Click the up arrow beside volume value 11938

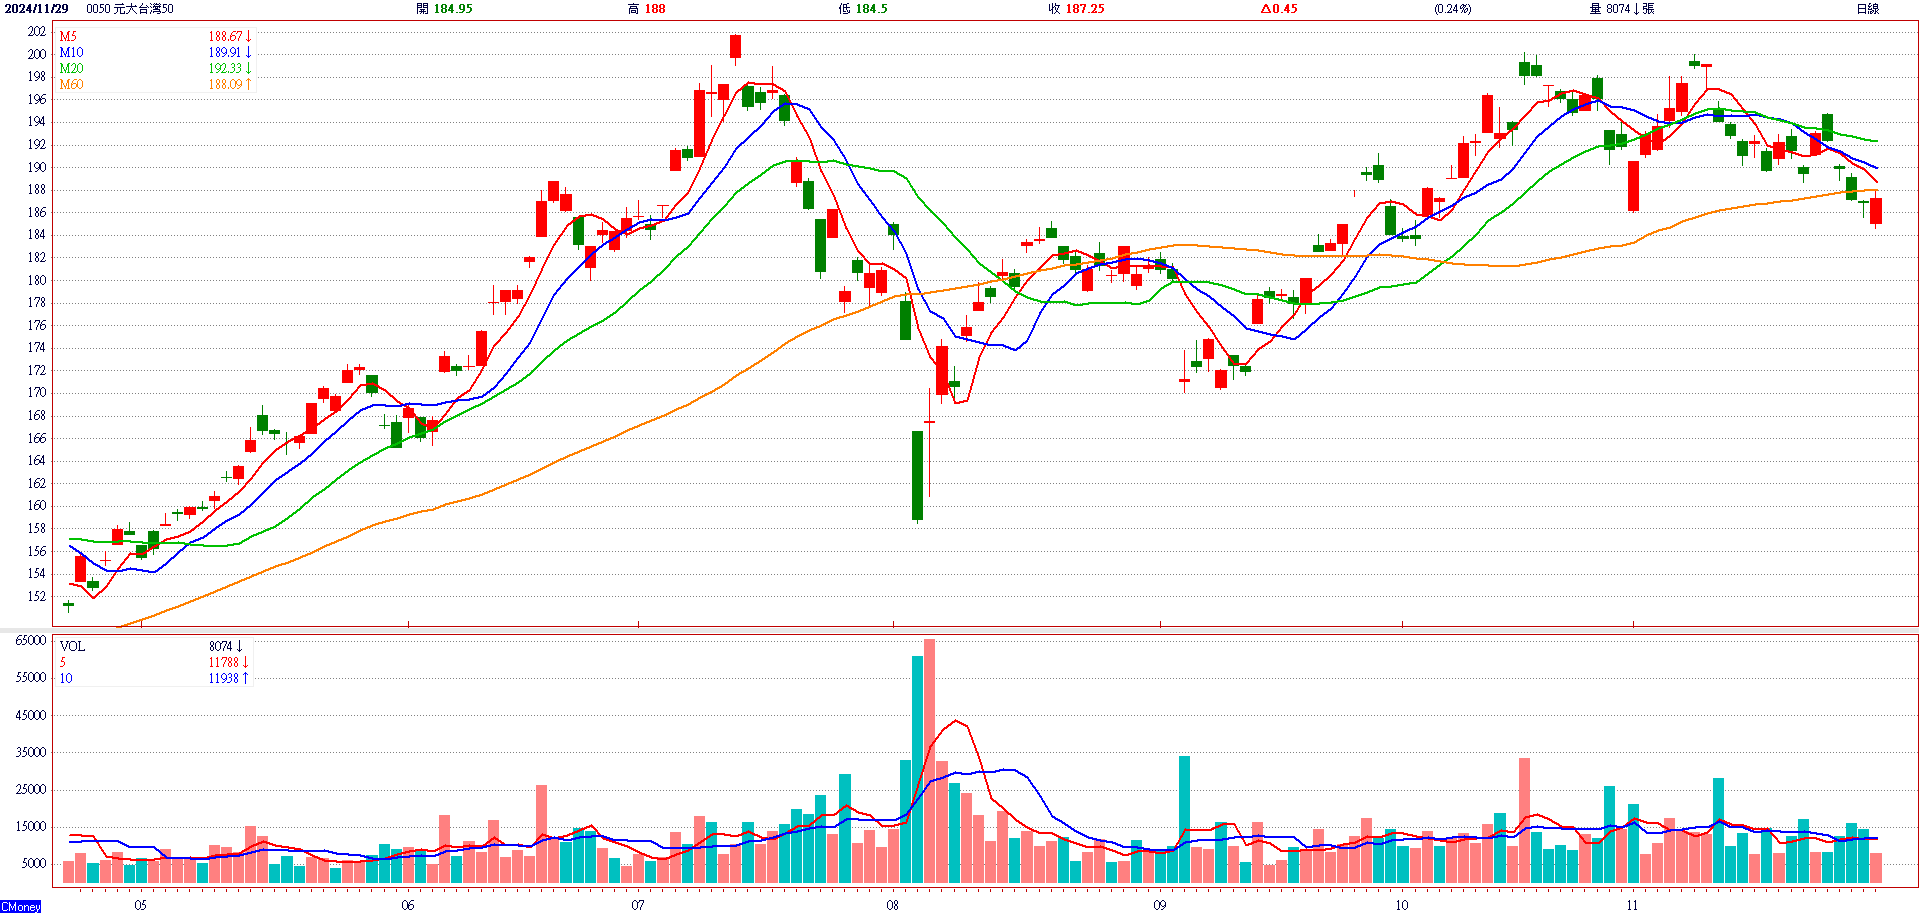point(245,679)
